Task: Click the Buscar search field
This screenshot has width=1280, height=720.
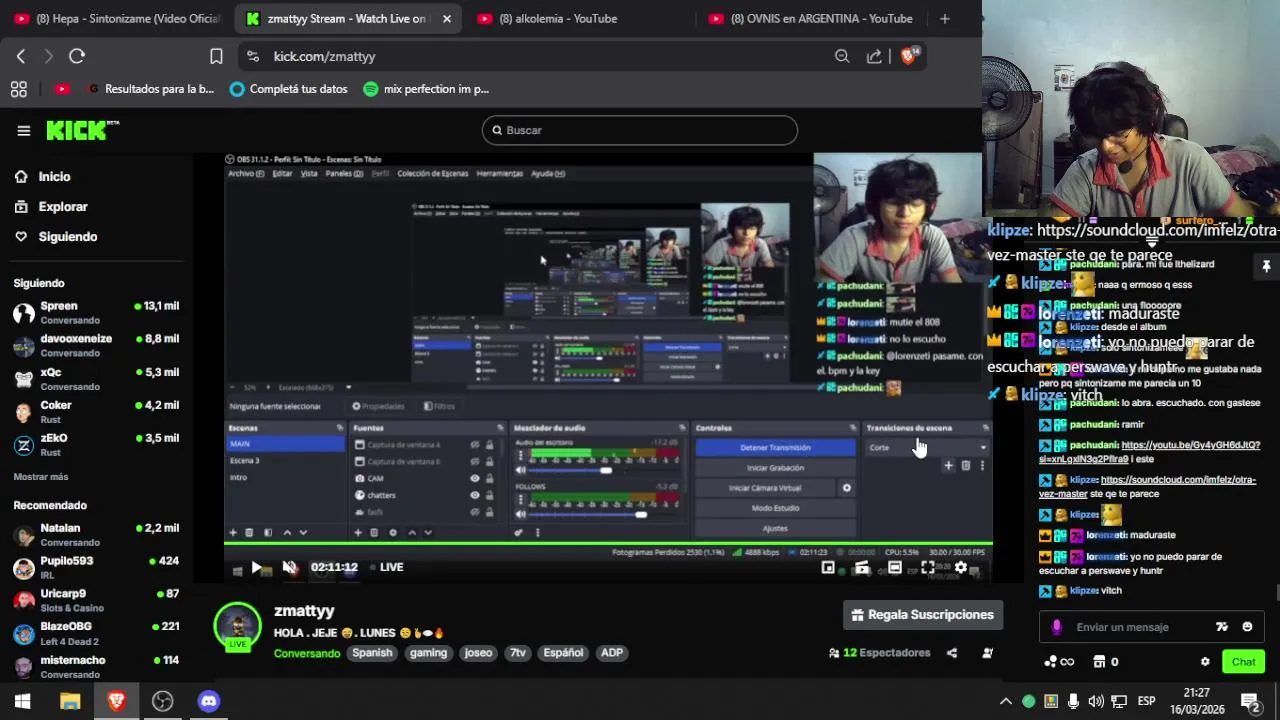Action: (640, 130)
